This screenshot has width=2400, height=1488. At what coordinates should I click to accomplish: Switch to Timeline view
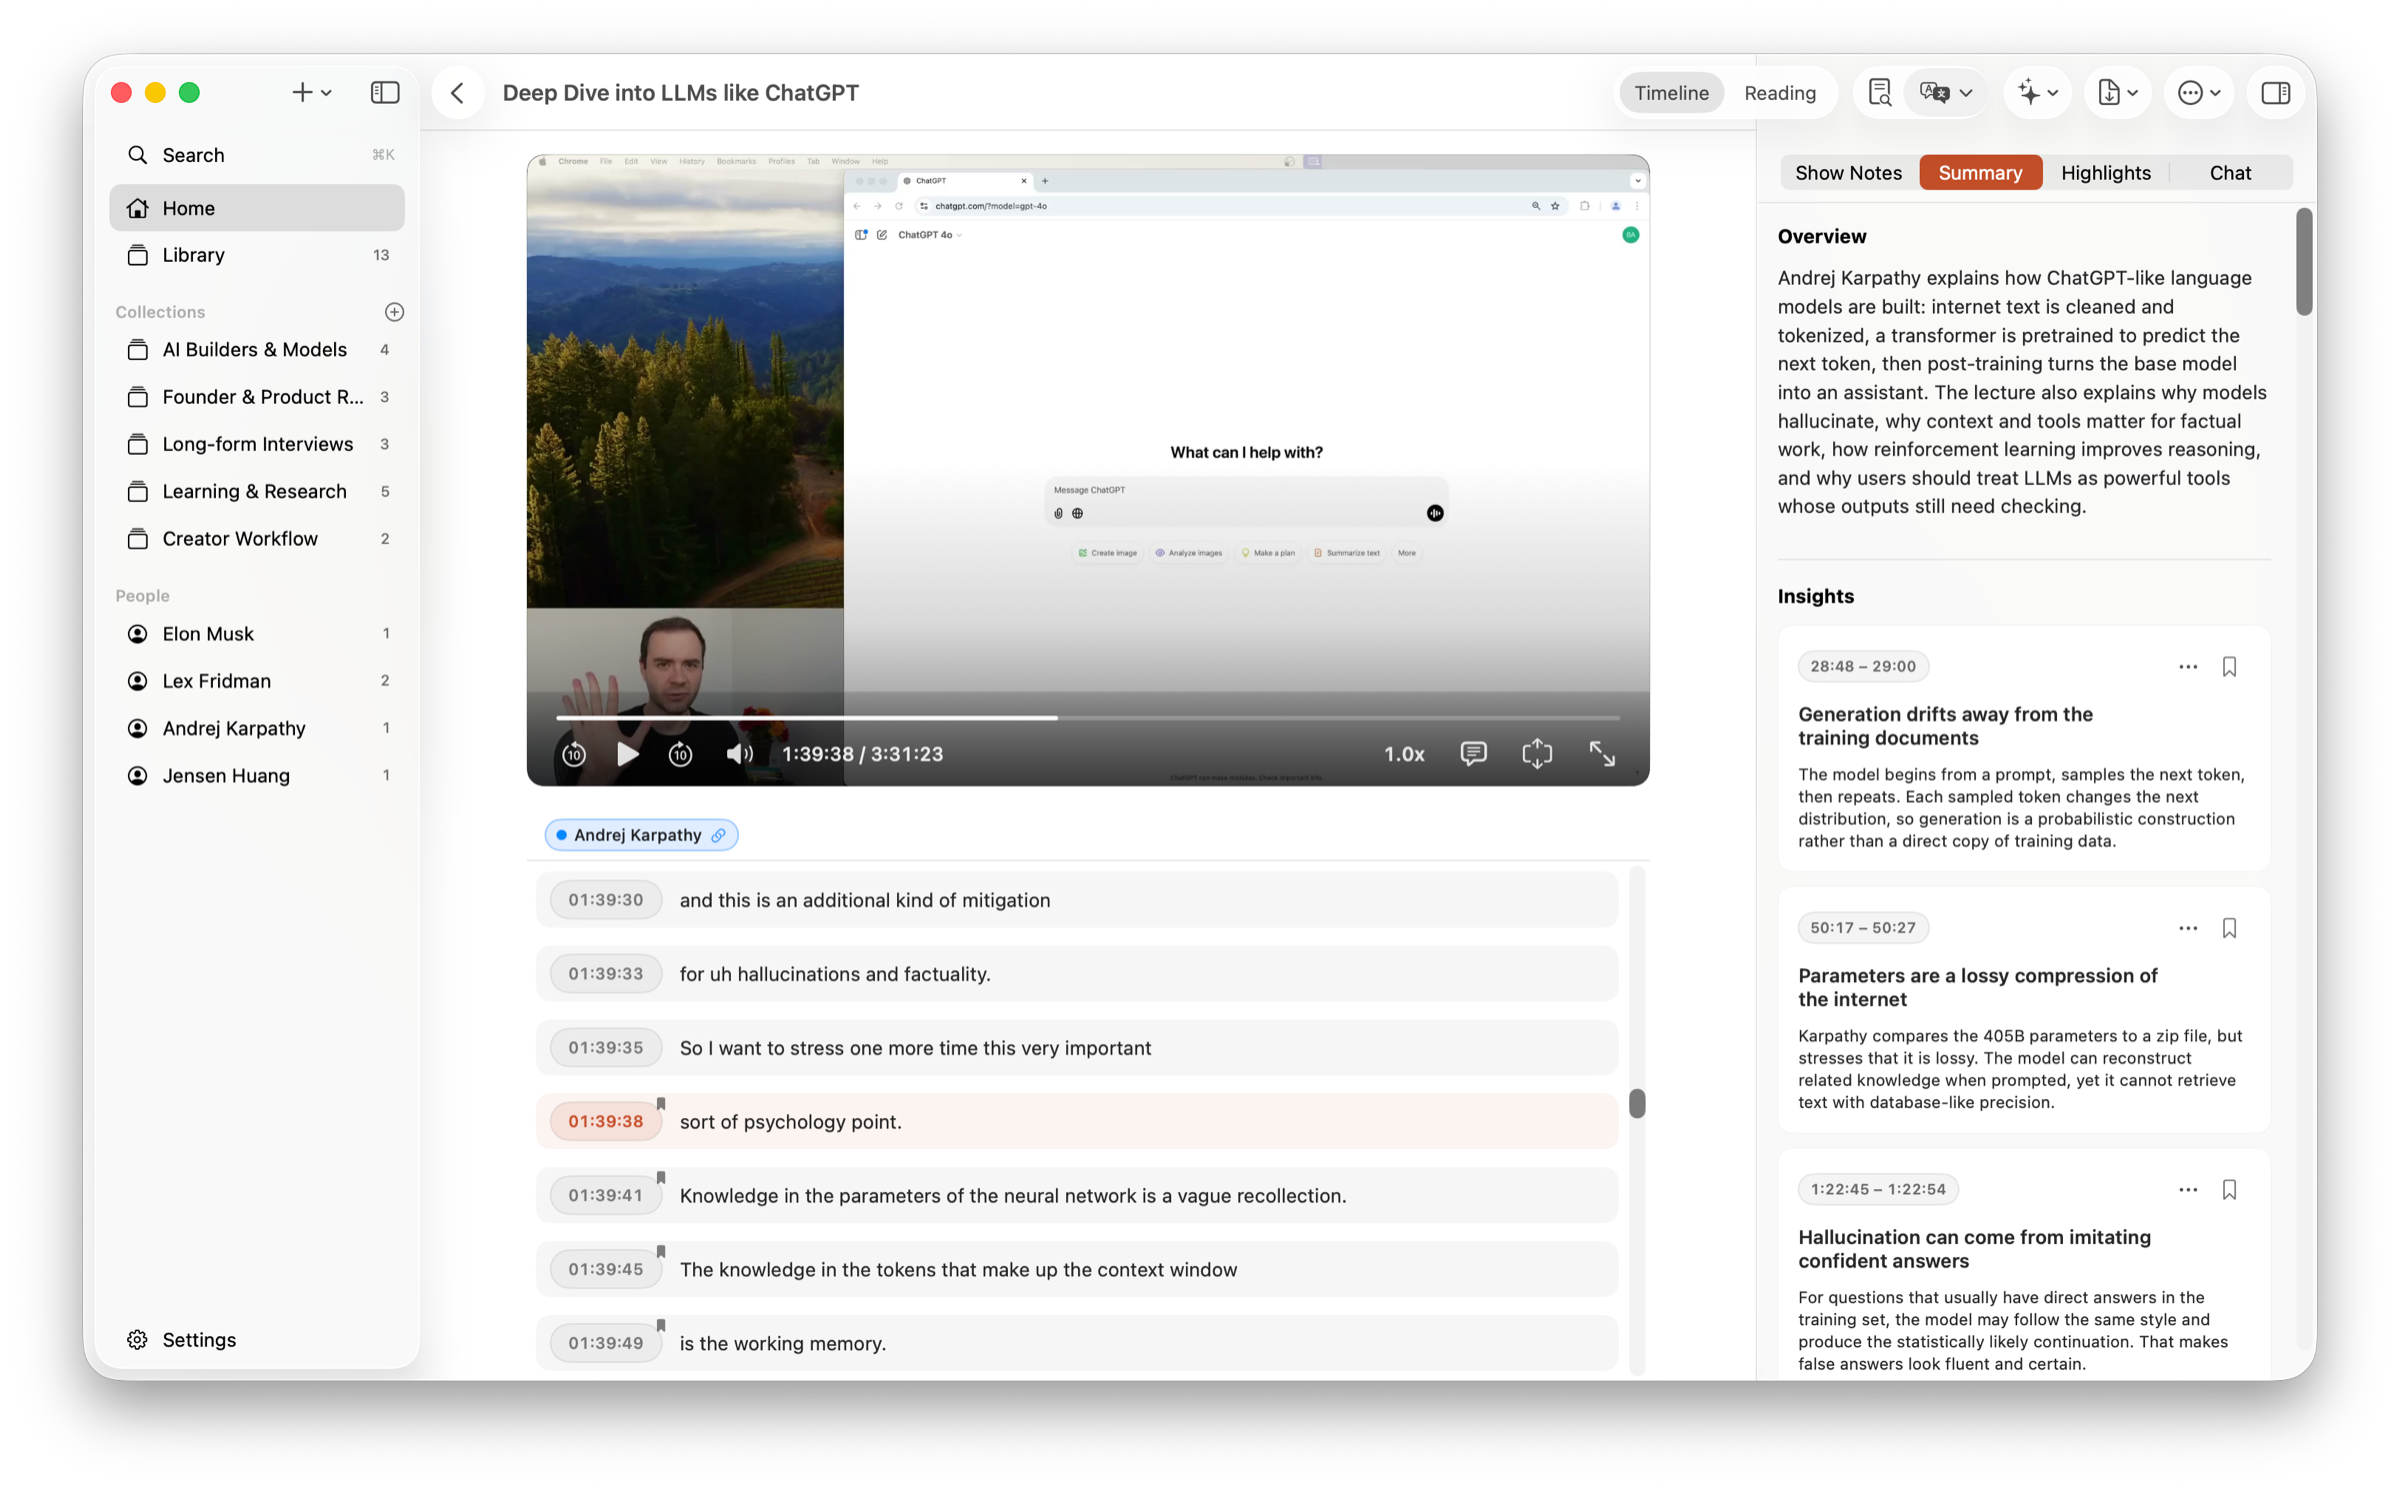(x=1671, y=92)
